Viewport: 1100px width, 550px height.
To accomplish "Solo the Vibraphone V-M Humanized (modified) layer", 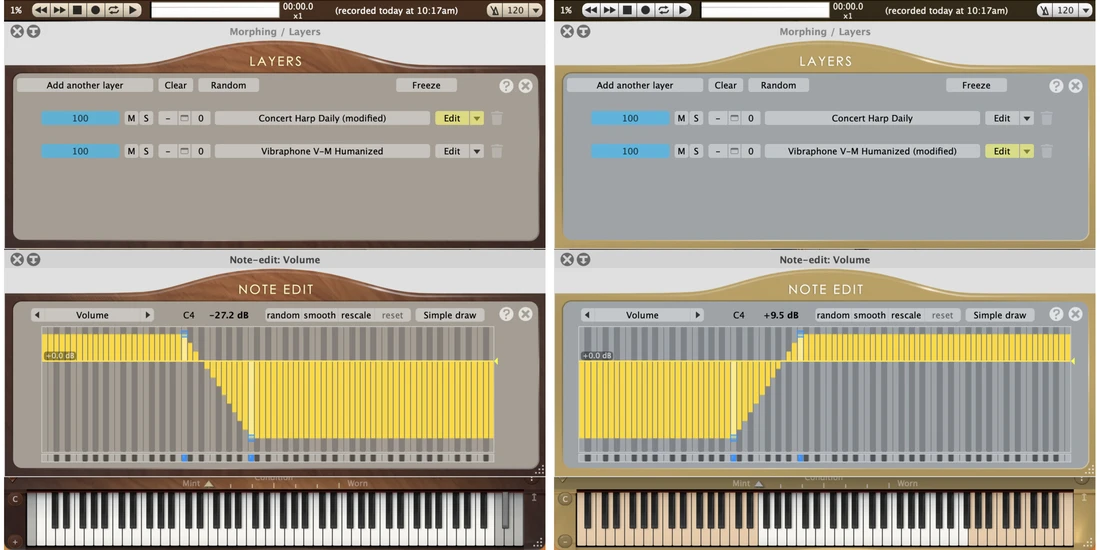I will [x=696, y=151].
